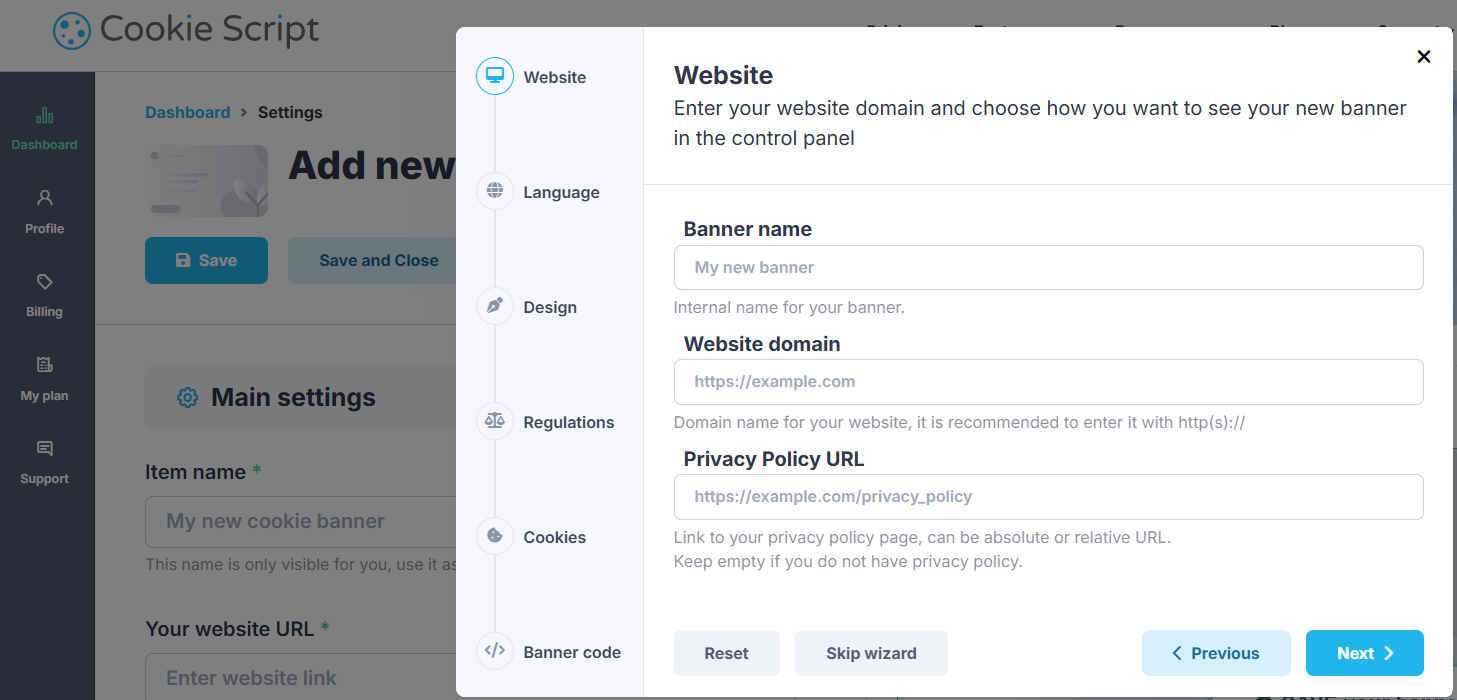Go back with the Previous button

[1215, 653]
